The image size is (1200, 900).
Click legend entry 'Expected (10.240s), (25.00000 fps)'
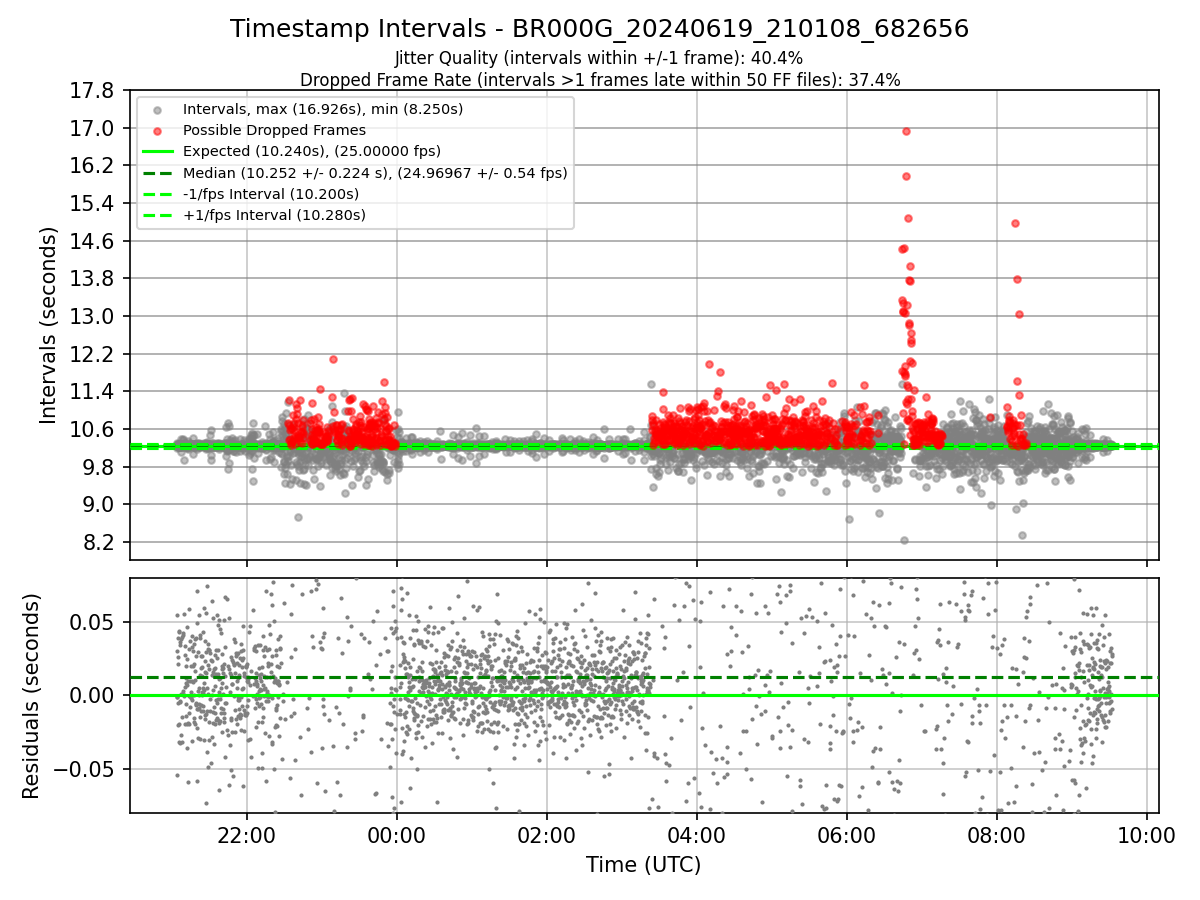pos(312,151)
